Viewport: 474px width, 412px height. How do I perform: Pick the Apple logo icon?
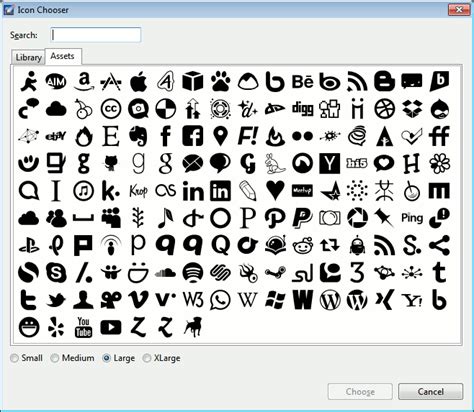coord(138,81)
